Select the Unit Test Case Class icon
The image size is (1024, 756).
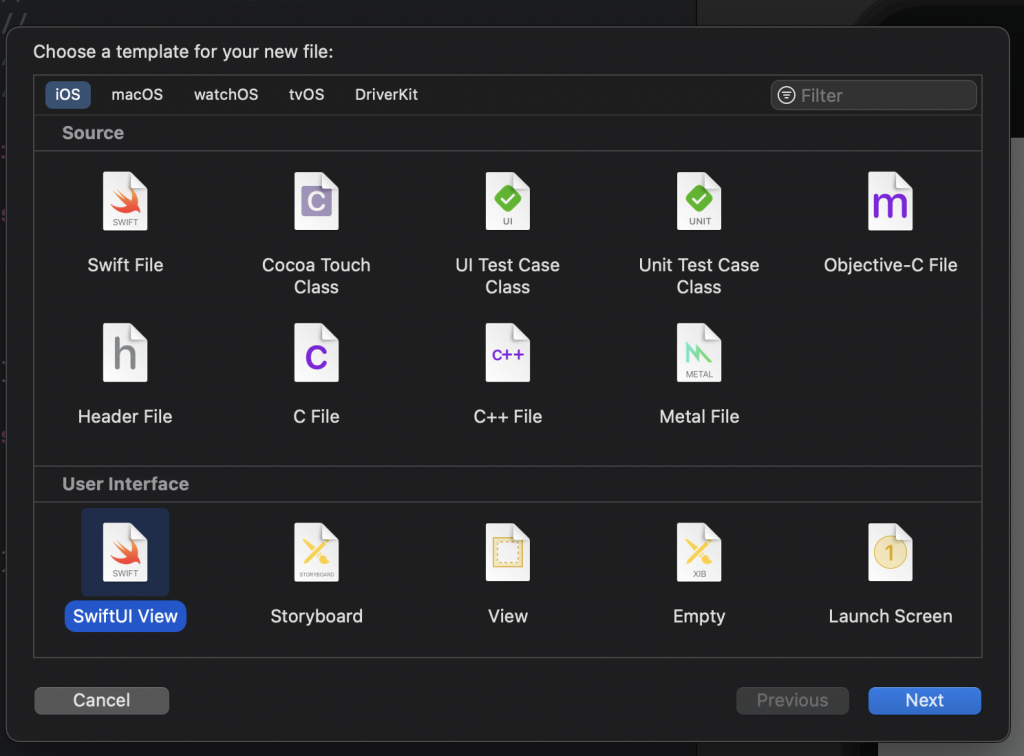point(699,201)
